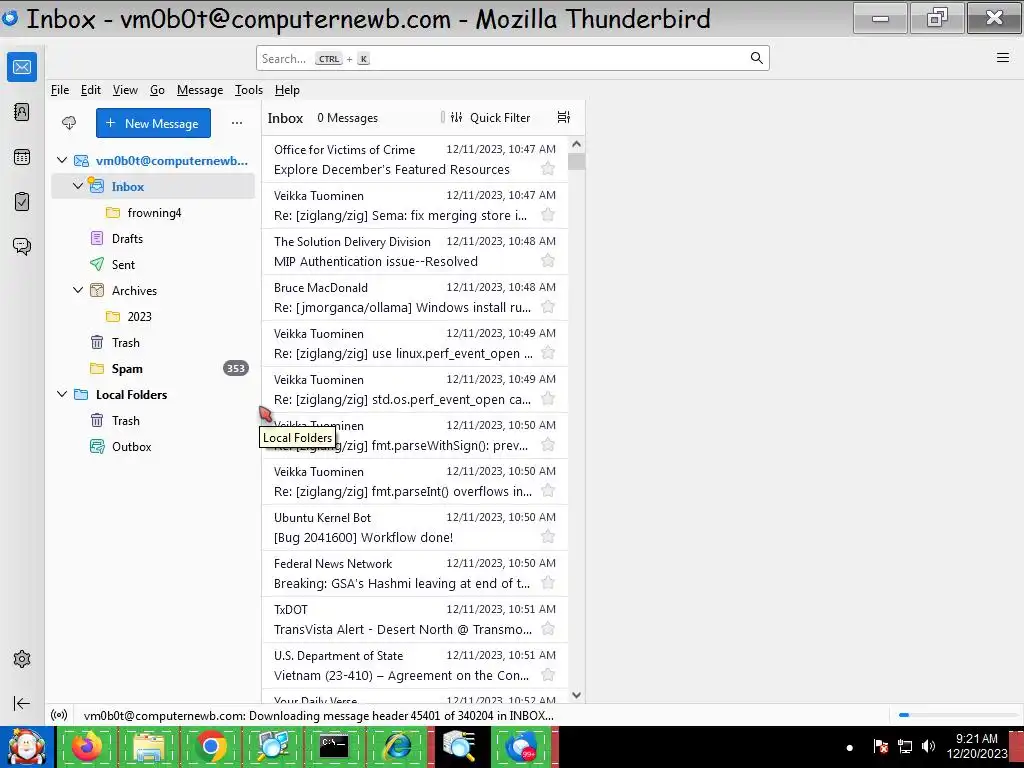Open the File menu
The width and height of the screenshot is (1024, 768).
(60, 90)
